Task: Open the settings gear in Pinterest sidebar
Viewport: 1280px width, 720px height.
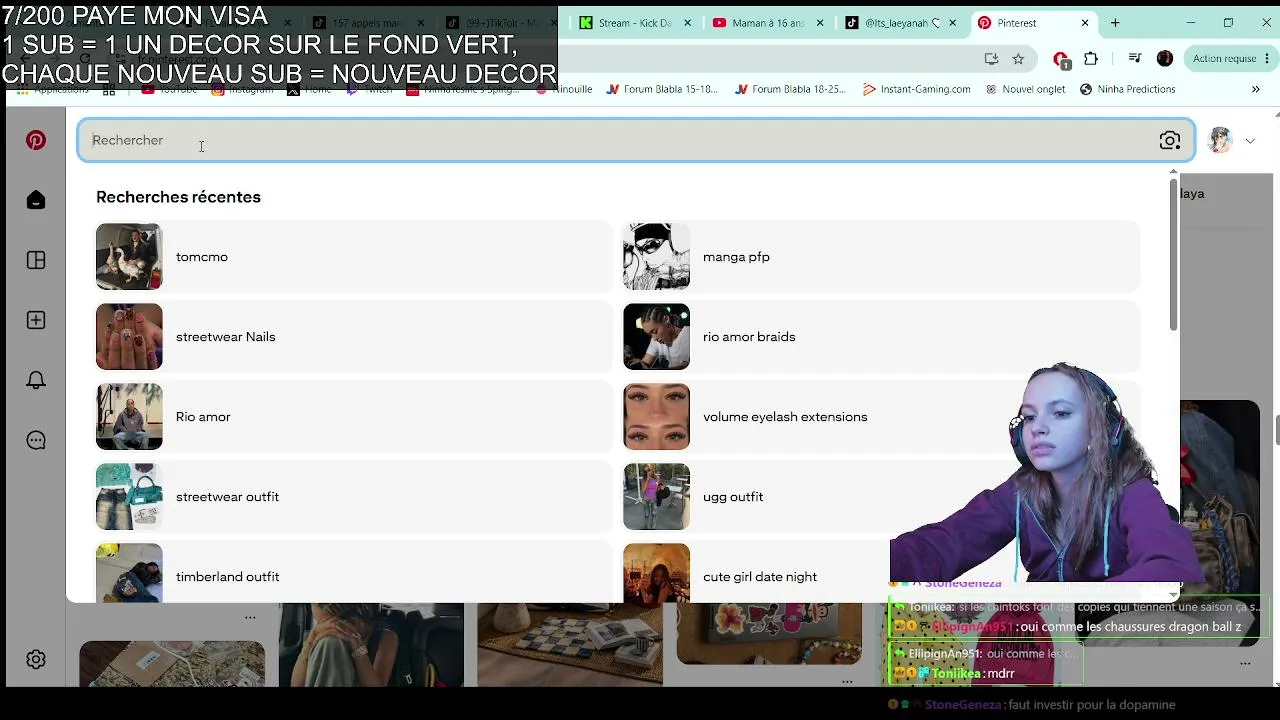Action: click(36, 659)
